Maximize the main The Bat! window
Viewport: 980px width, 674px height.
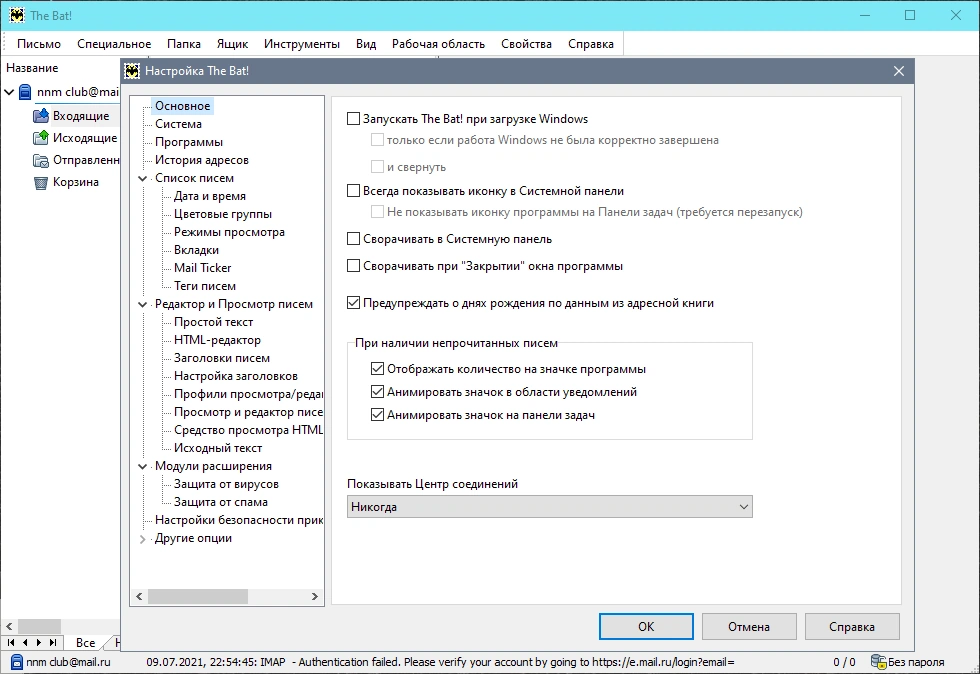click(910, 16)
